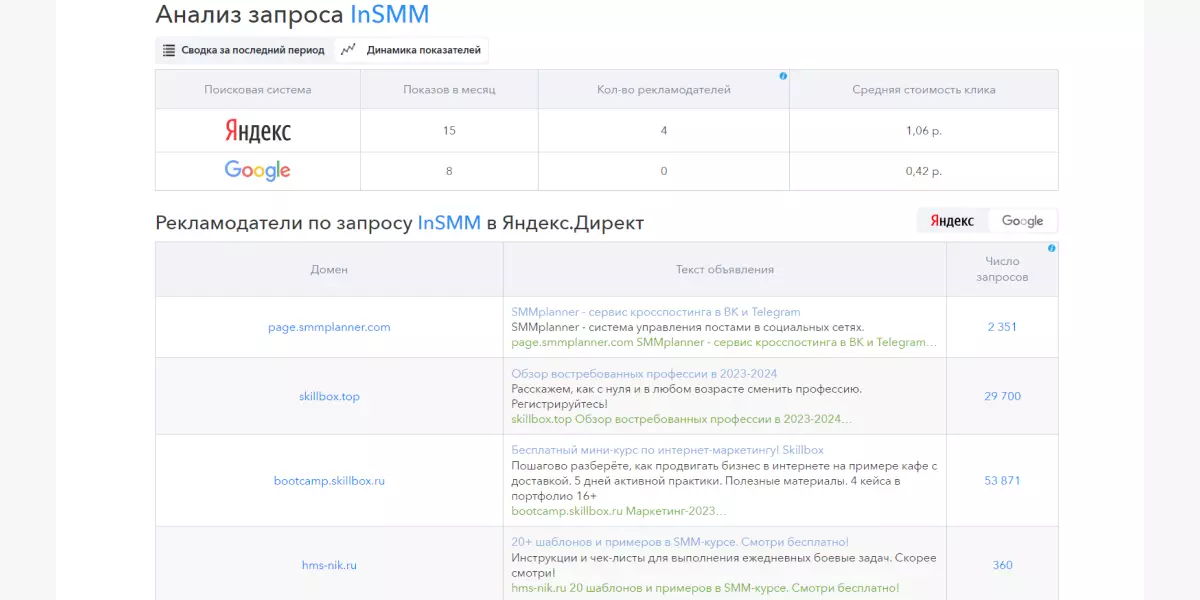The image size is (1200, 600).
Task: Click the Кол-во рекламодателей column header
Action: coord(664,89)
